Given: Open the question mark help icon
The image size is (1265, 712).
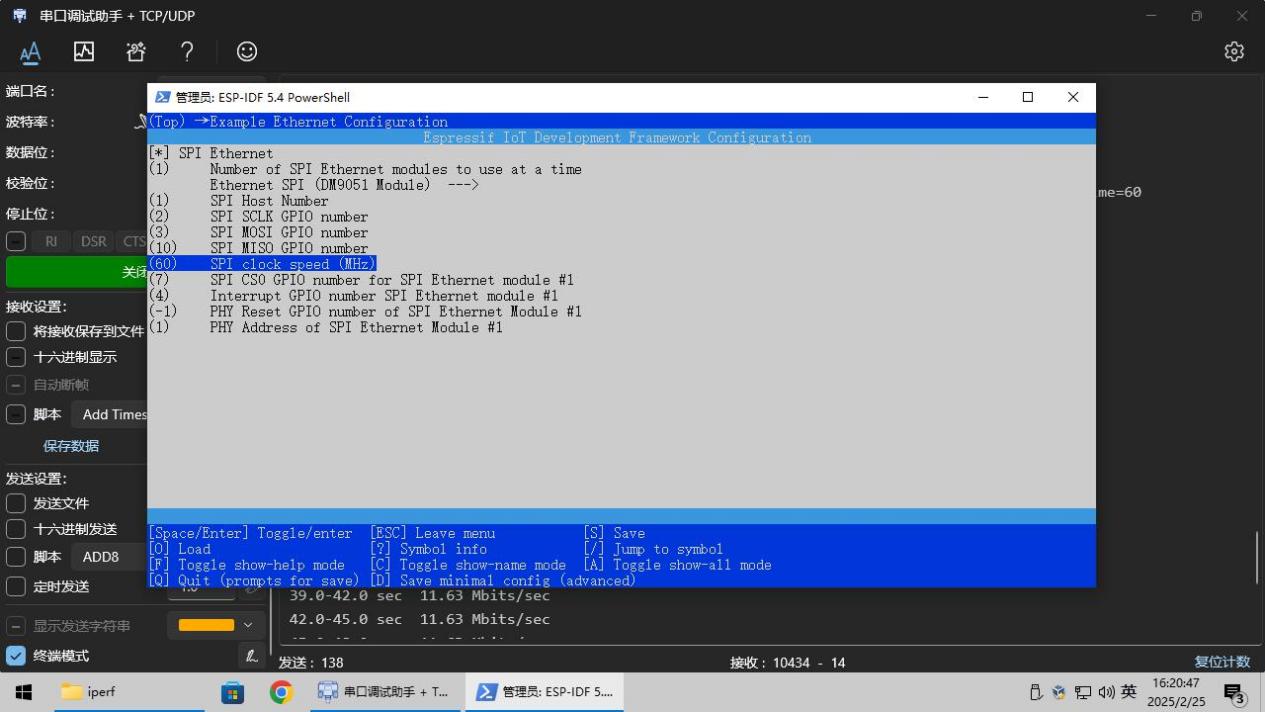Looking at the screenshot, I should [187, 51].
